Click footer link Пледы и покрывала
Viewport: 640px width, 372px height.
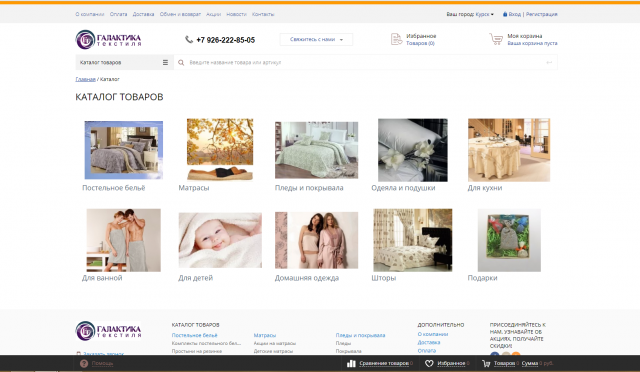(360, 335)
